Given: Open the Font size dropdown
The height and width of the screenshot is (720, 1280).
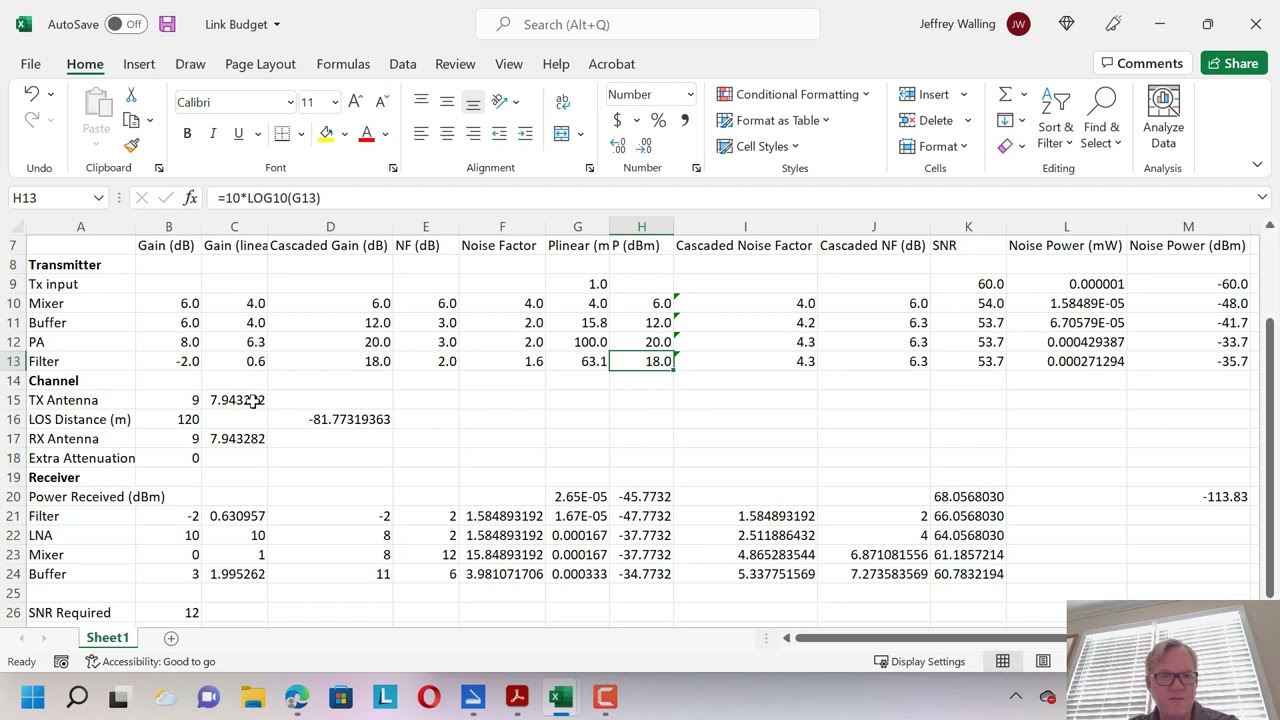Looking at the screenshot, I should pos(334,102).
